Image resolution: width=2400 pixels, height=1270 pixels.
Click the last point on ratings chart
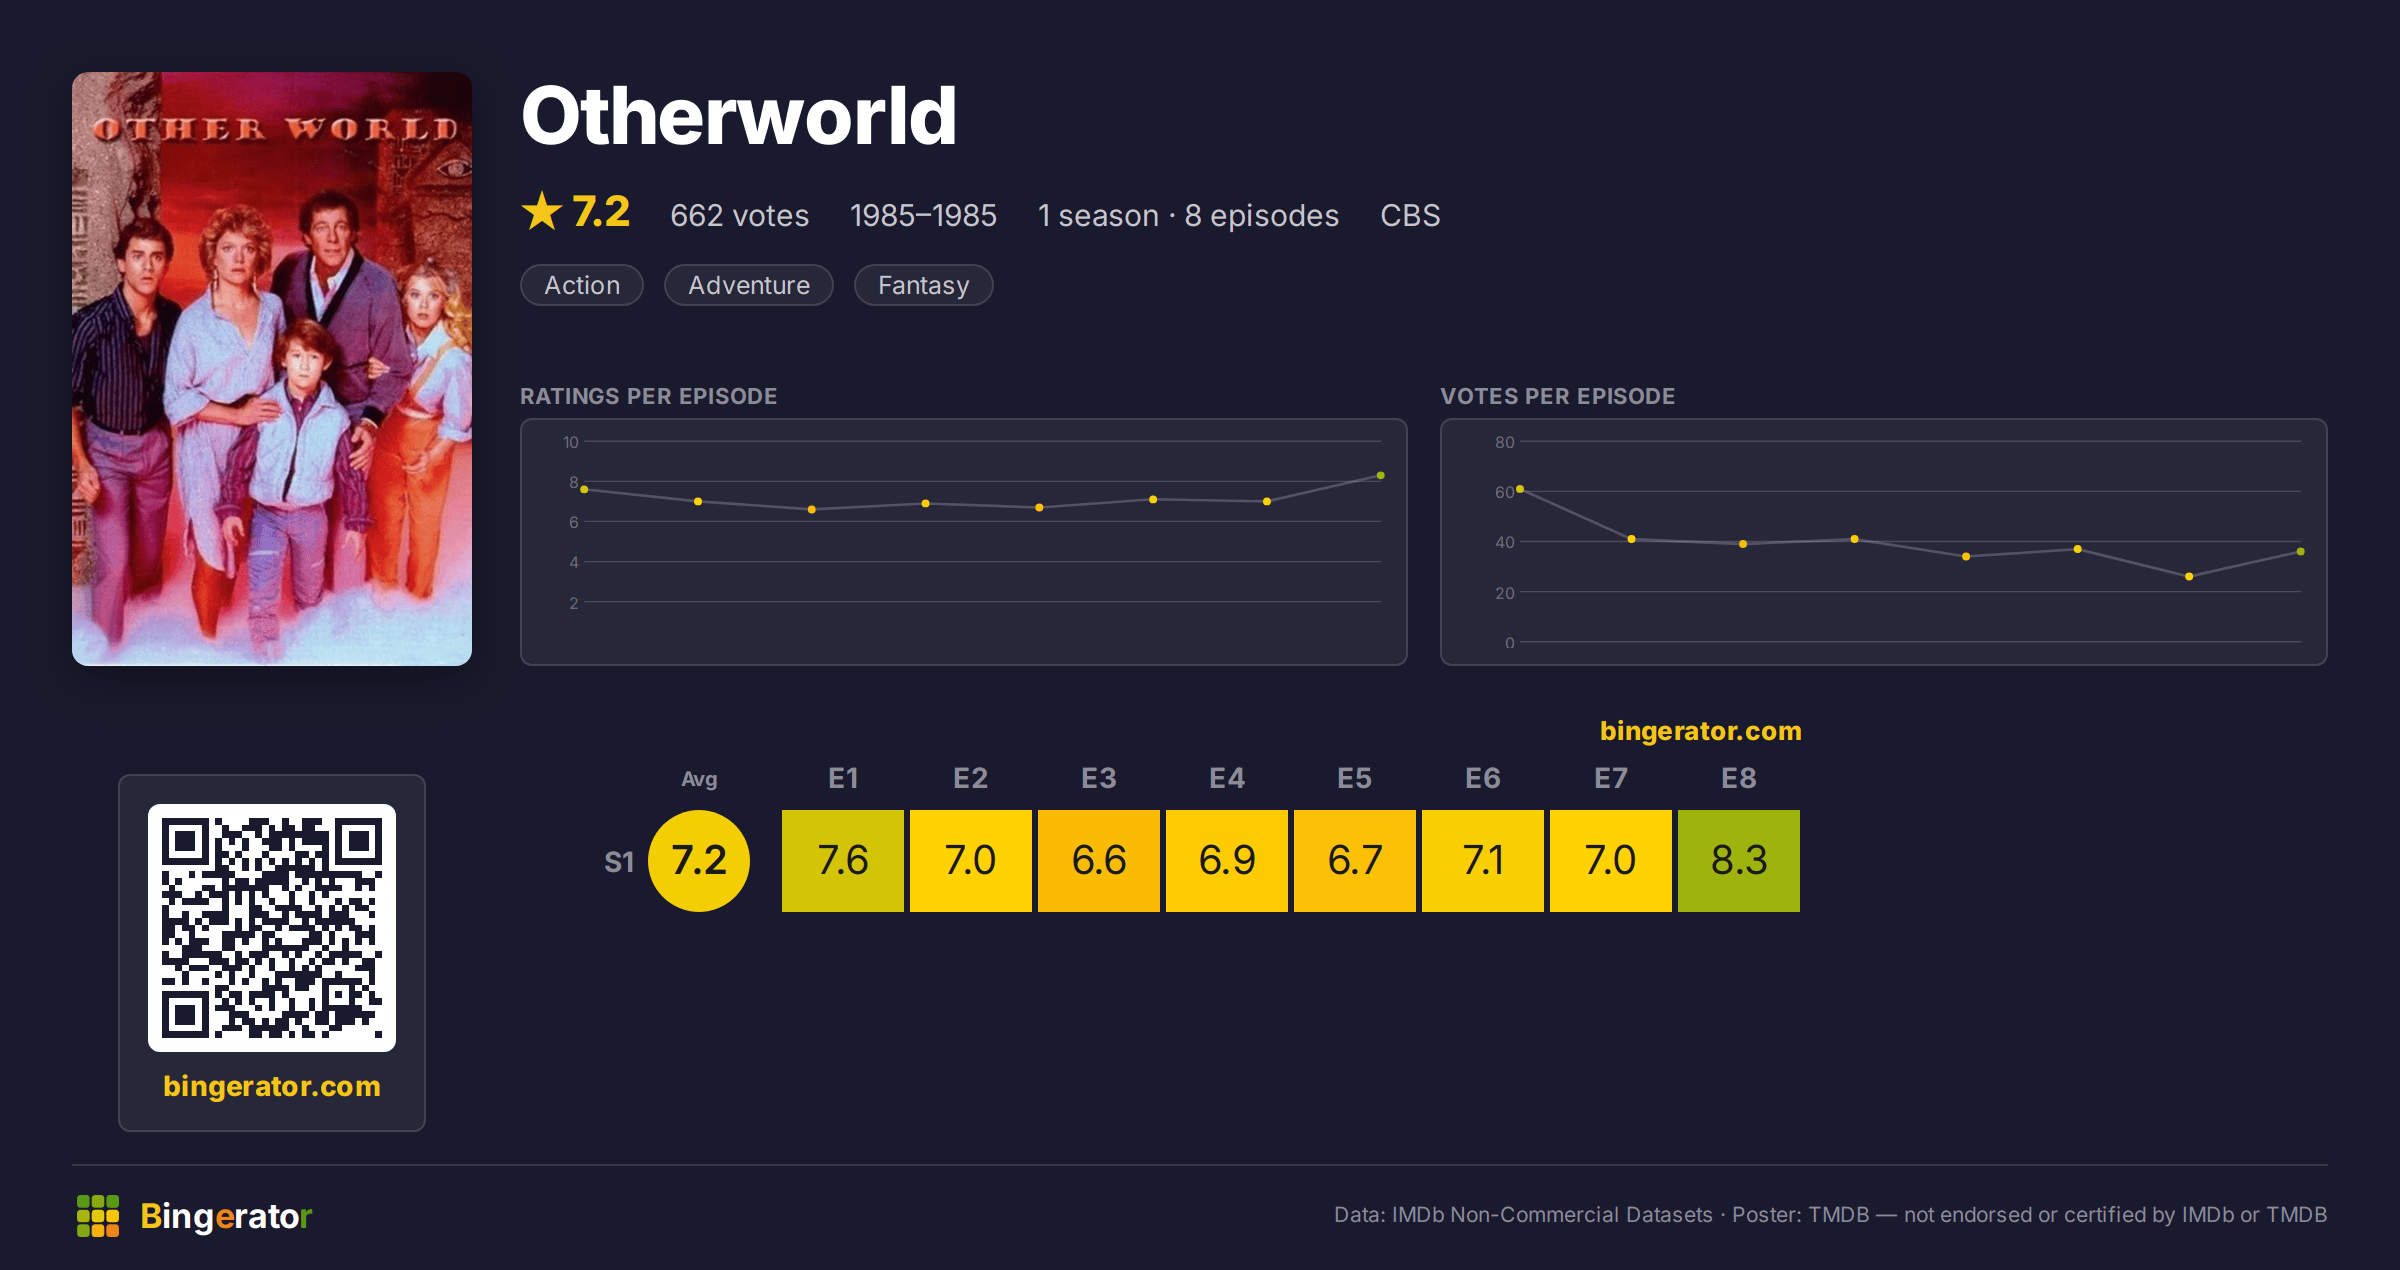coord(1381,476)
